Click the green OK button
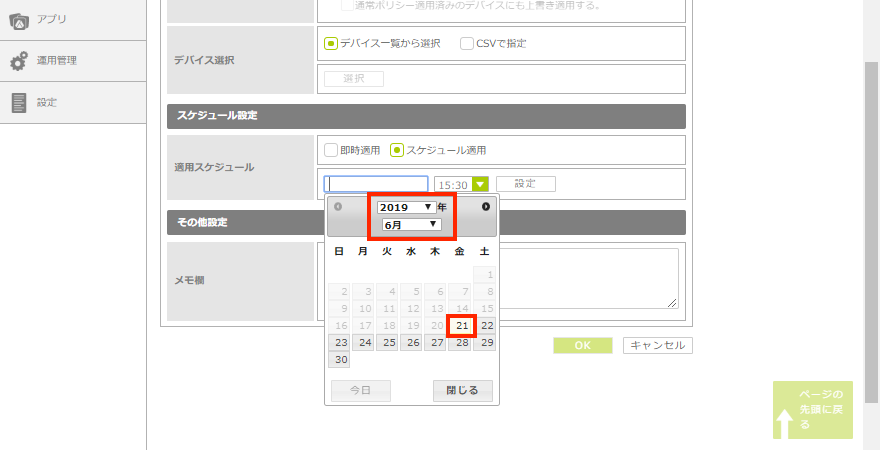The height and width of the screenshot is (450, 880). (x=582, y=345)
